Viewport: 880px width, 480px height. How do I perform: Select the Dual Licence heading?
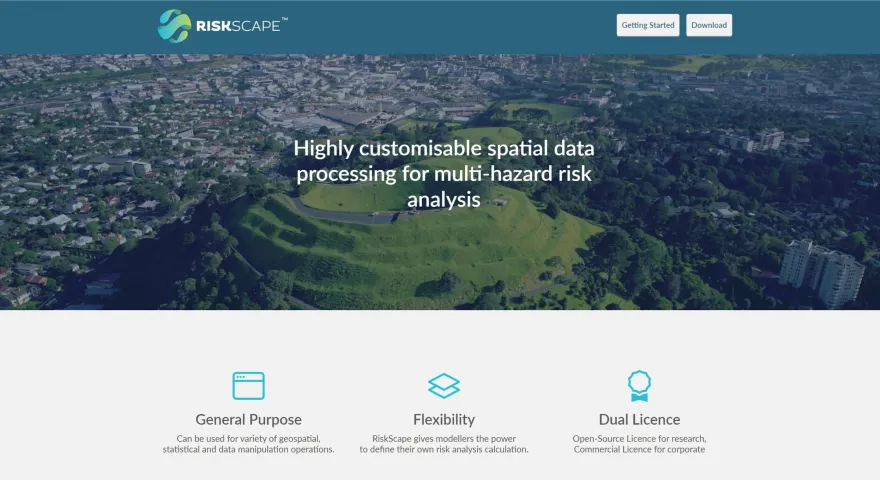pos(638,420)
